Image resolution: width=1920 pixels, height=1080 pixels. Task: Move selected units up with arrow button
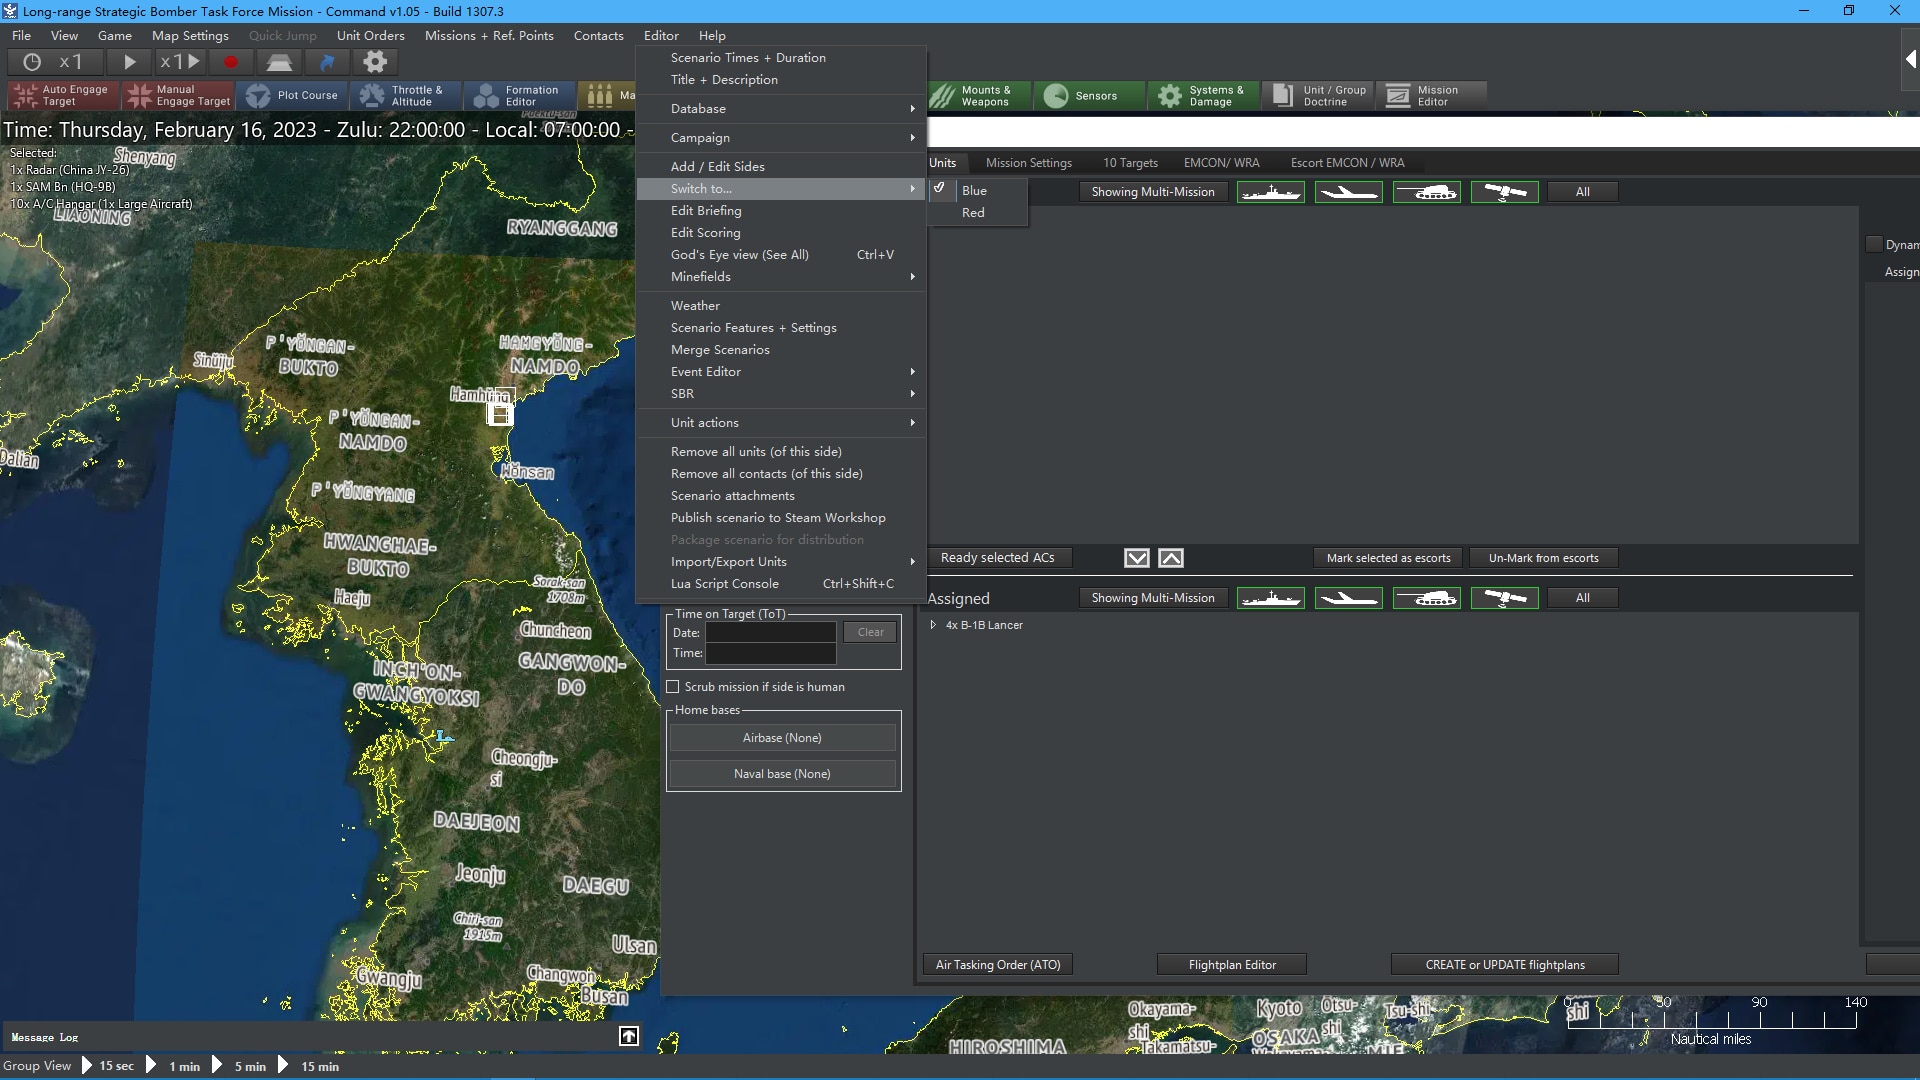[x=1171, y=558]
